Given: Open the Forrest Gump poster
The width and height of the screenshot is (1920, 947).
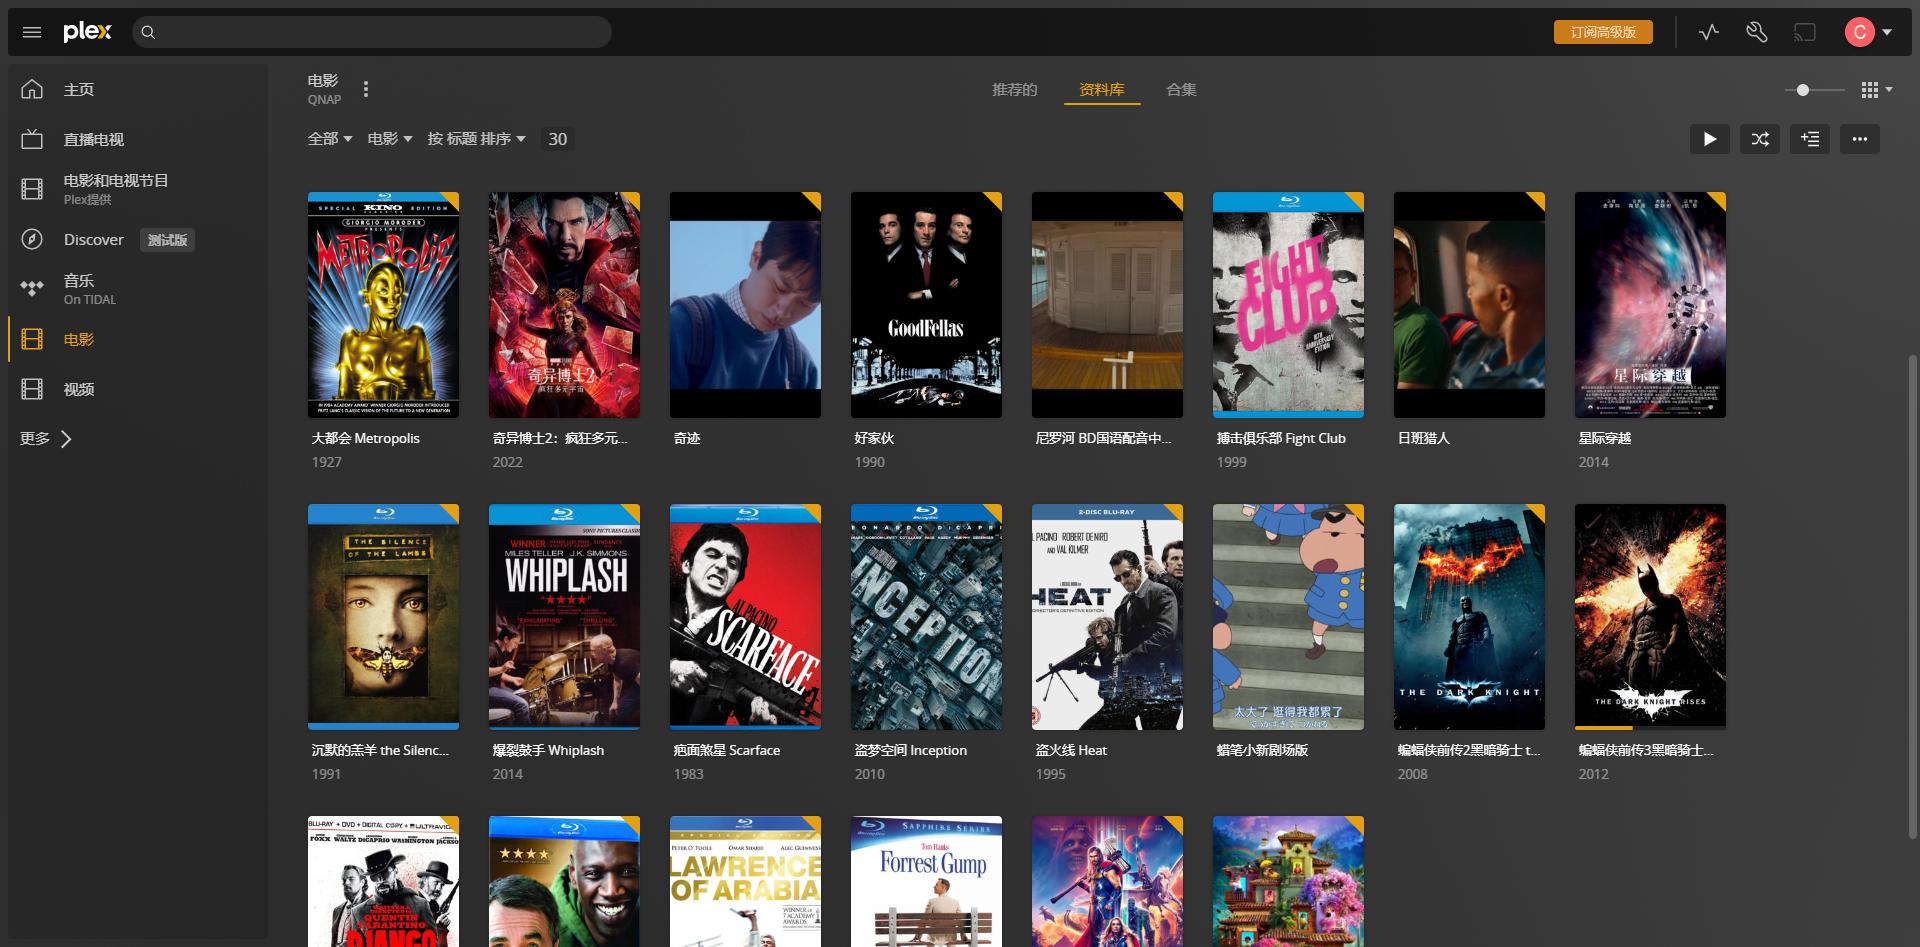Looking at the screenshot, I should coord(926,881).
